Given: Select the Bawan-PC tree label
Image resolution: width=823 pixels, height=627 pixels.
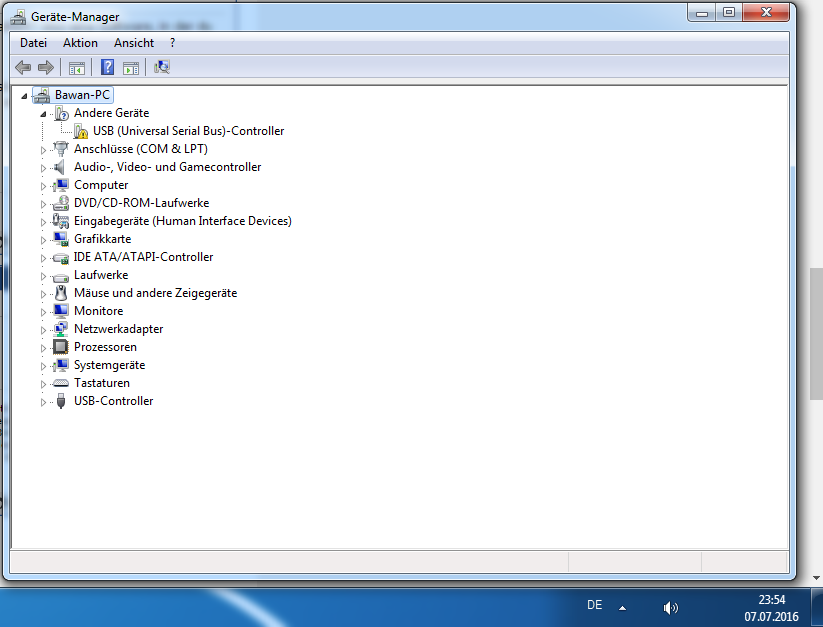Looking at the screenshot, I should [x=82, y=95].
